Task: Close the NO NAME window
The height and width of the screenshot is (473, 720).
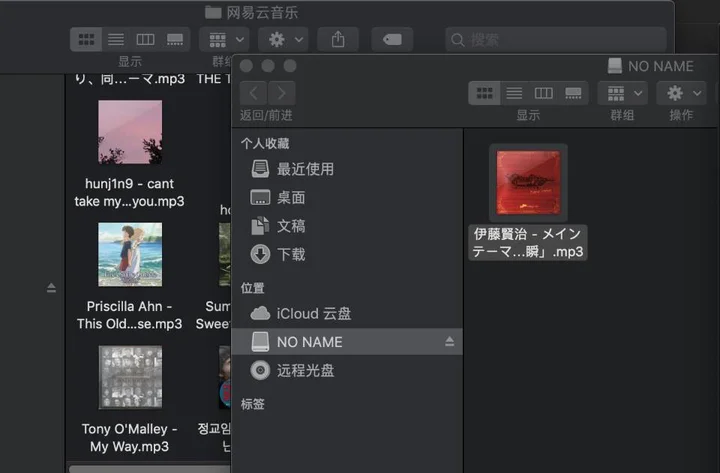Action: click(x=247, y=66)
